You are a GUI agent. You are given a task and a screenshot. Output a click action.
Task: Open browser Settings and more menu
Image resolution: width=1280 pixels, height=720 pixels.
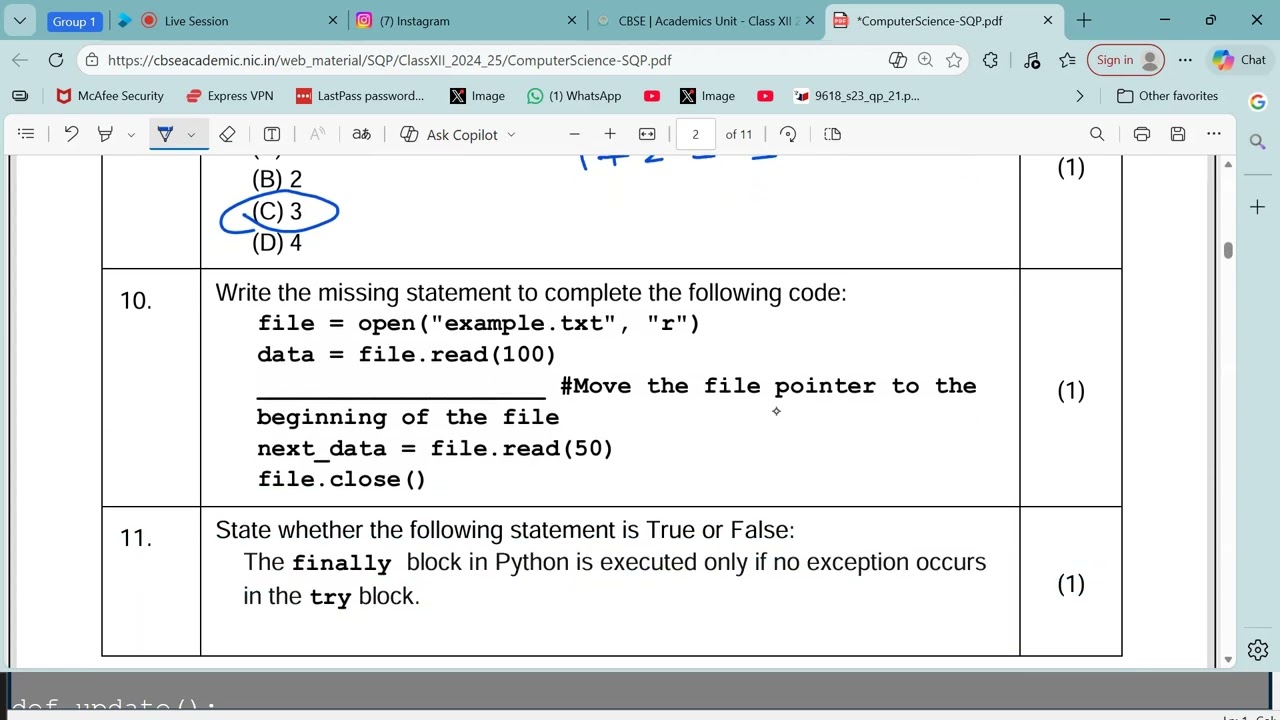point(1185,60)
